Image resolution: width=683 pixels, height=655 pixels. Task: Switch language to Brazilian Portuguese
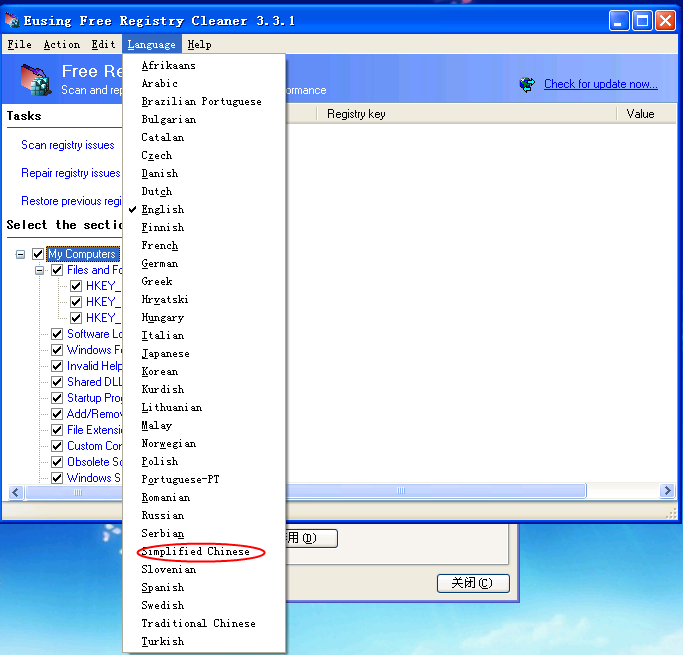point(204,101)
